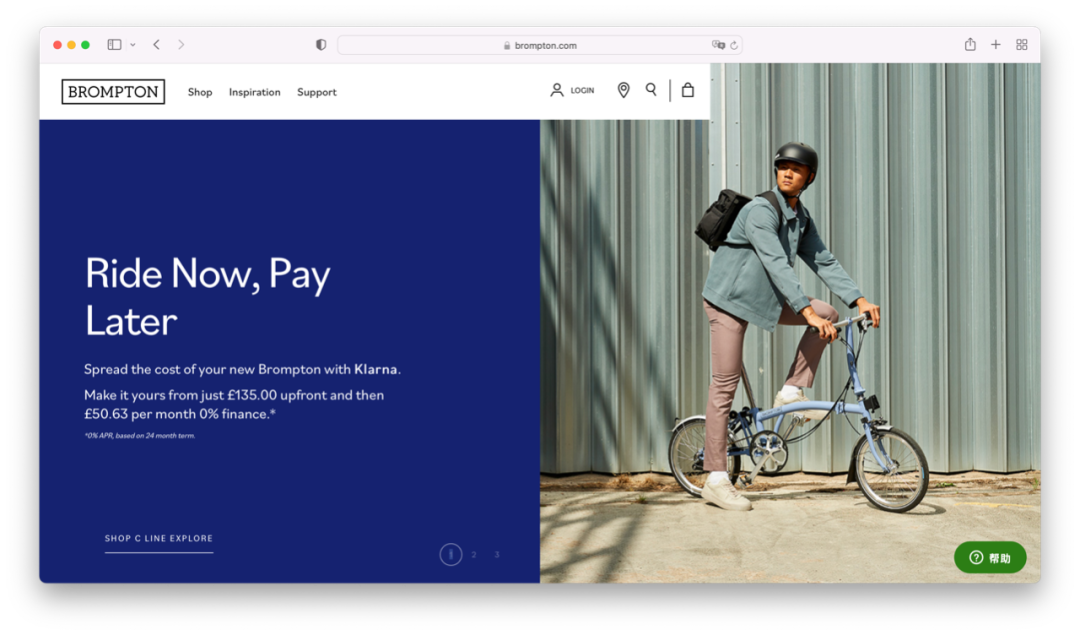Click the 0% APR footnote text

140,435
